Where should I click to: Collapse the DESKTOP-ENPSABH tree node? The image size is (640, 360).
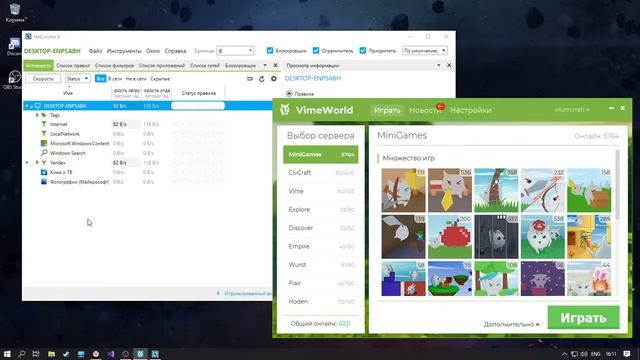[31, 106]
